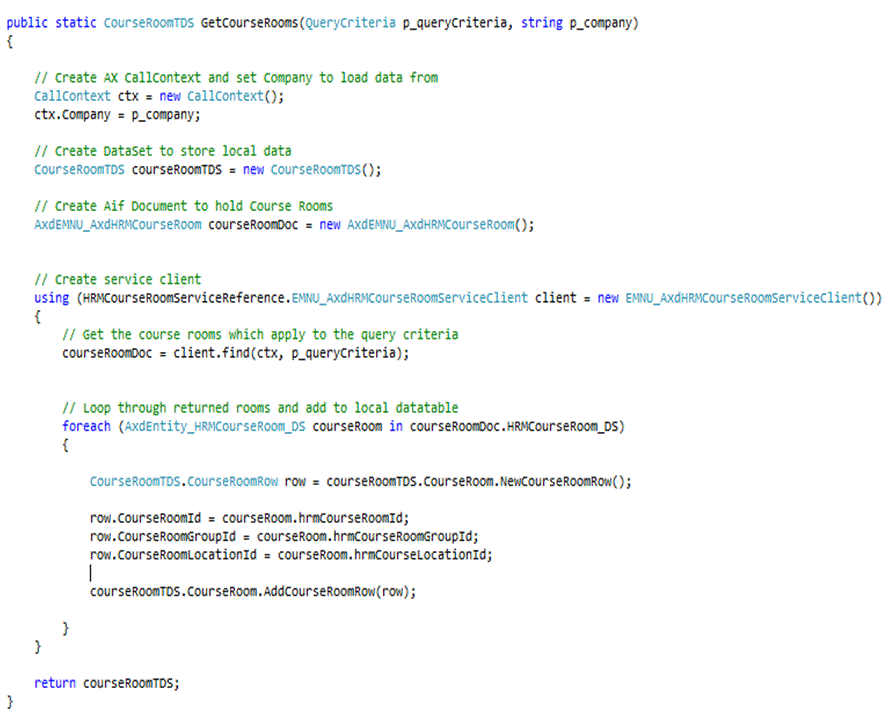Click AxdEntity_HRMCourseRoom_DS type in foreach
The width and height of the screenshot is (889, 713).
coord(215,426)
